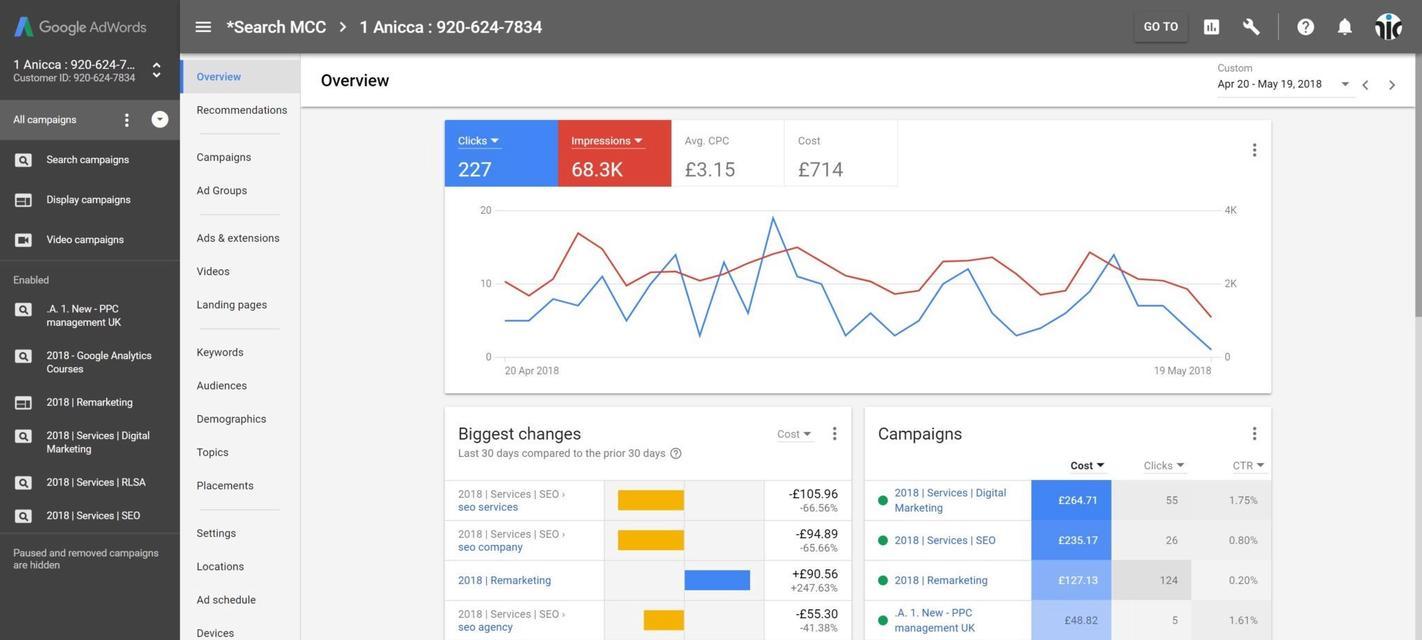
Task: Open the account avatar menu
Action: pyautogui.click(x=1388, y=27)
